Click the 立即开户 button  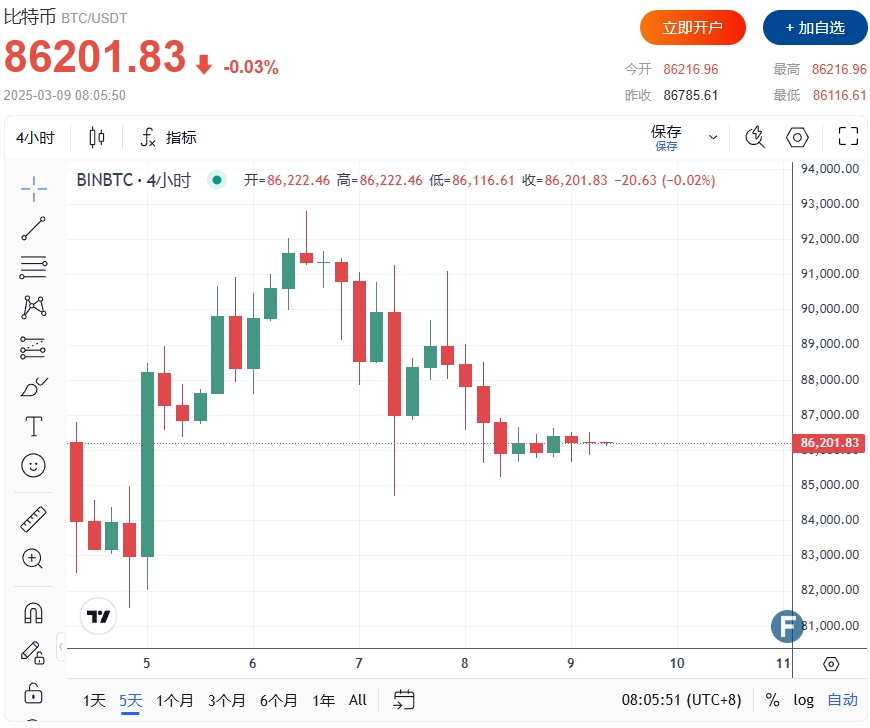[x=692, y=28]
